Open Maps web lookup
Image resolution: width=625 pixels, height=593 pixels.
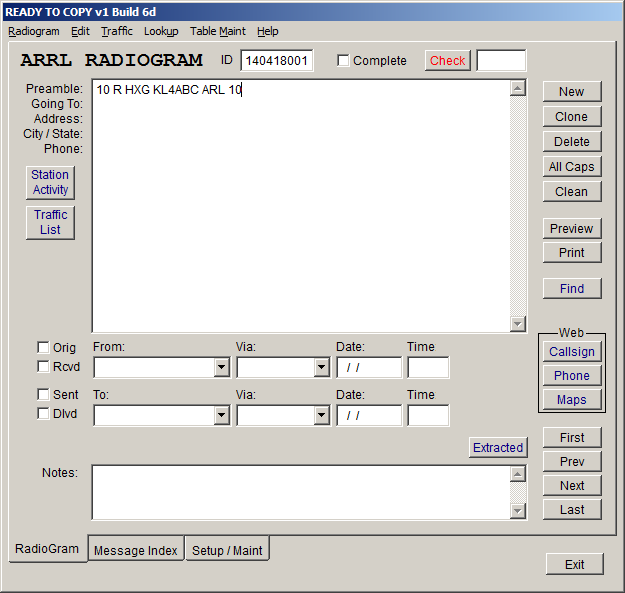pos(572,400)
